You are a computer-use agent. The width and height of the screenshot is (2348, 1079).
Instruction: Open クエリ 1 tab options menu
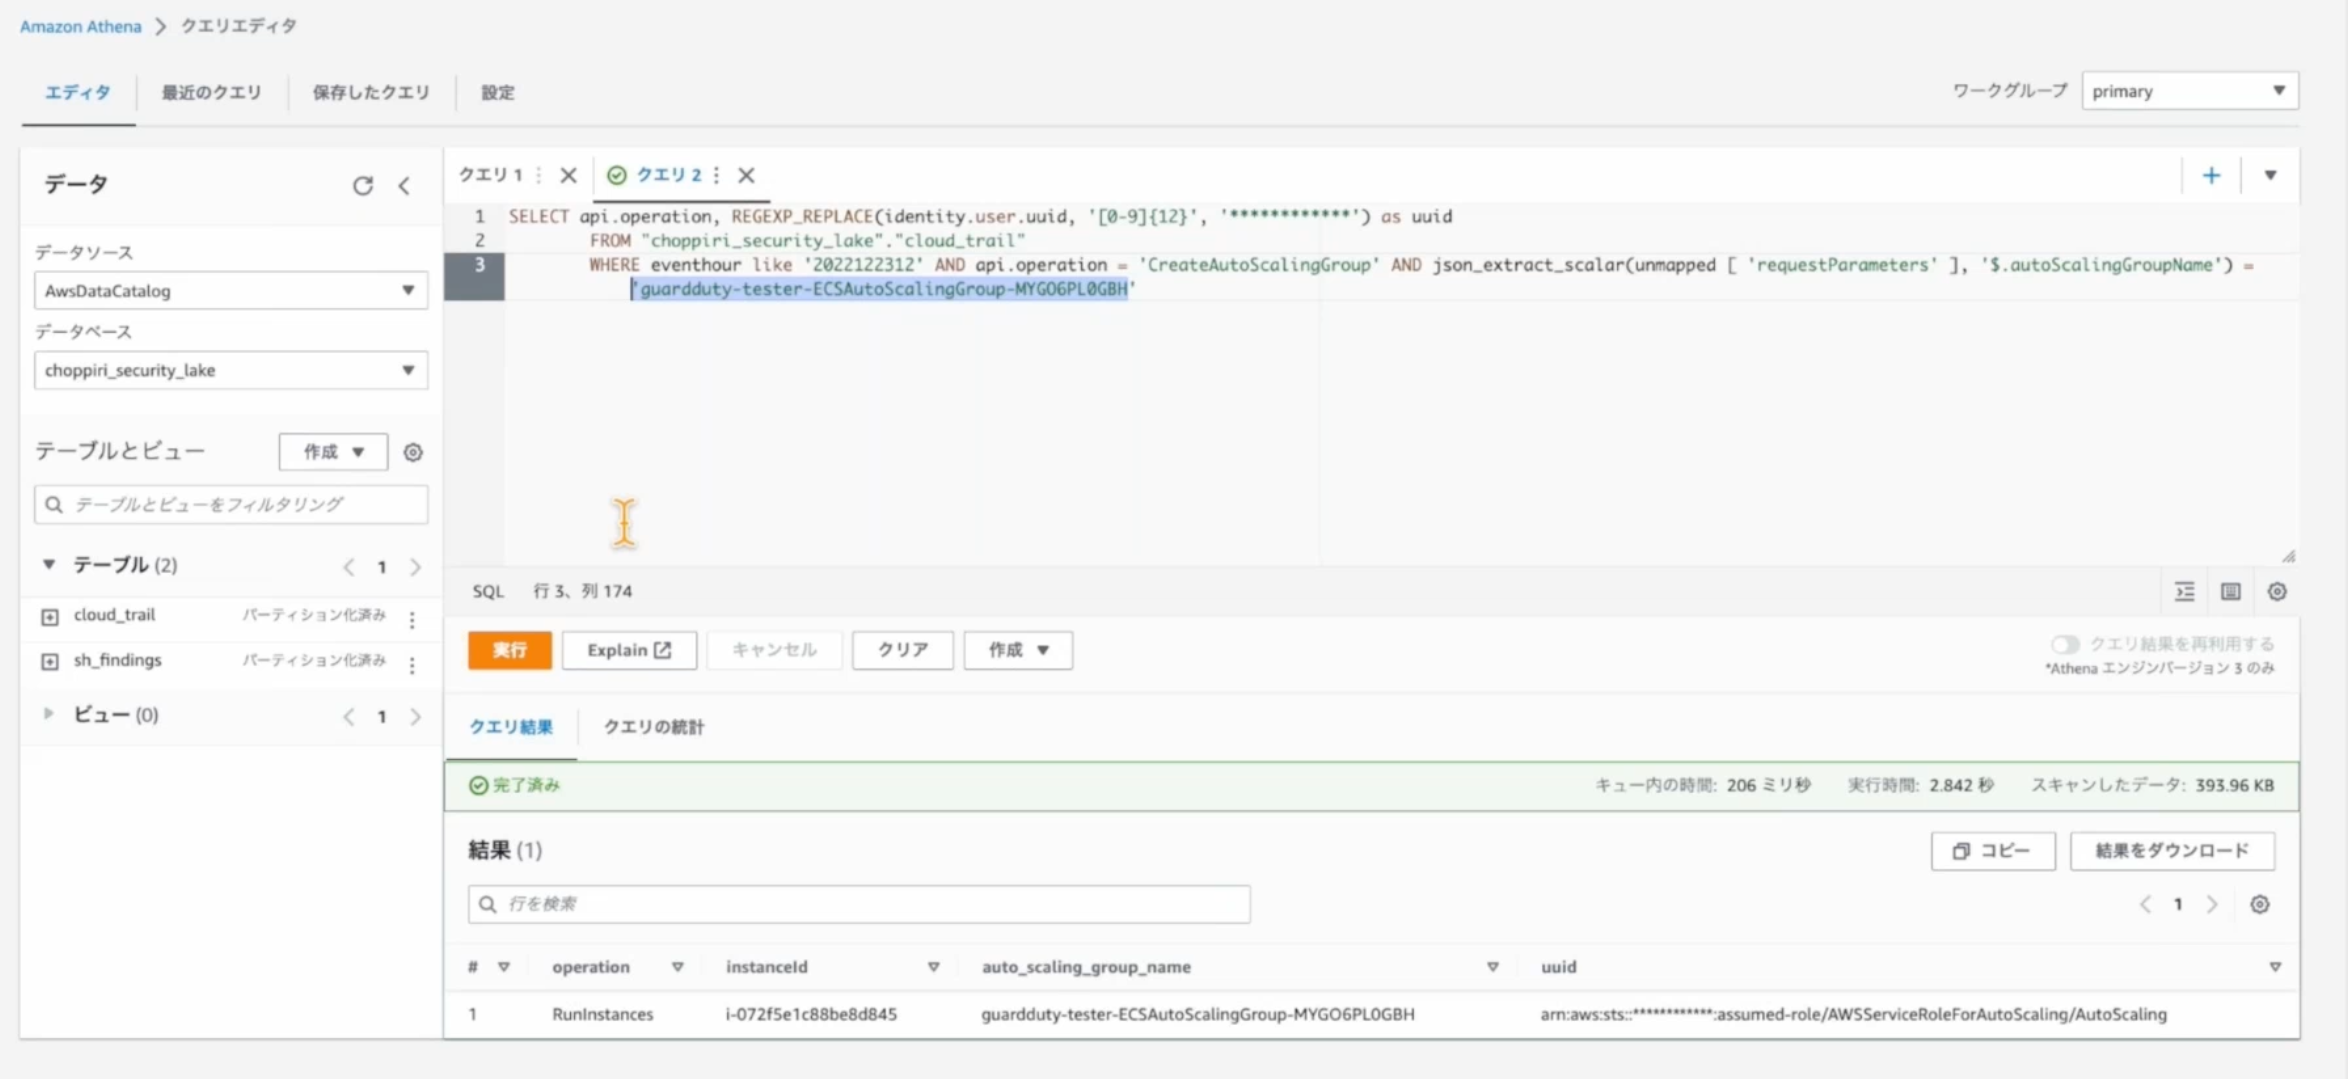tap(539, 175)
